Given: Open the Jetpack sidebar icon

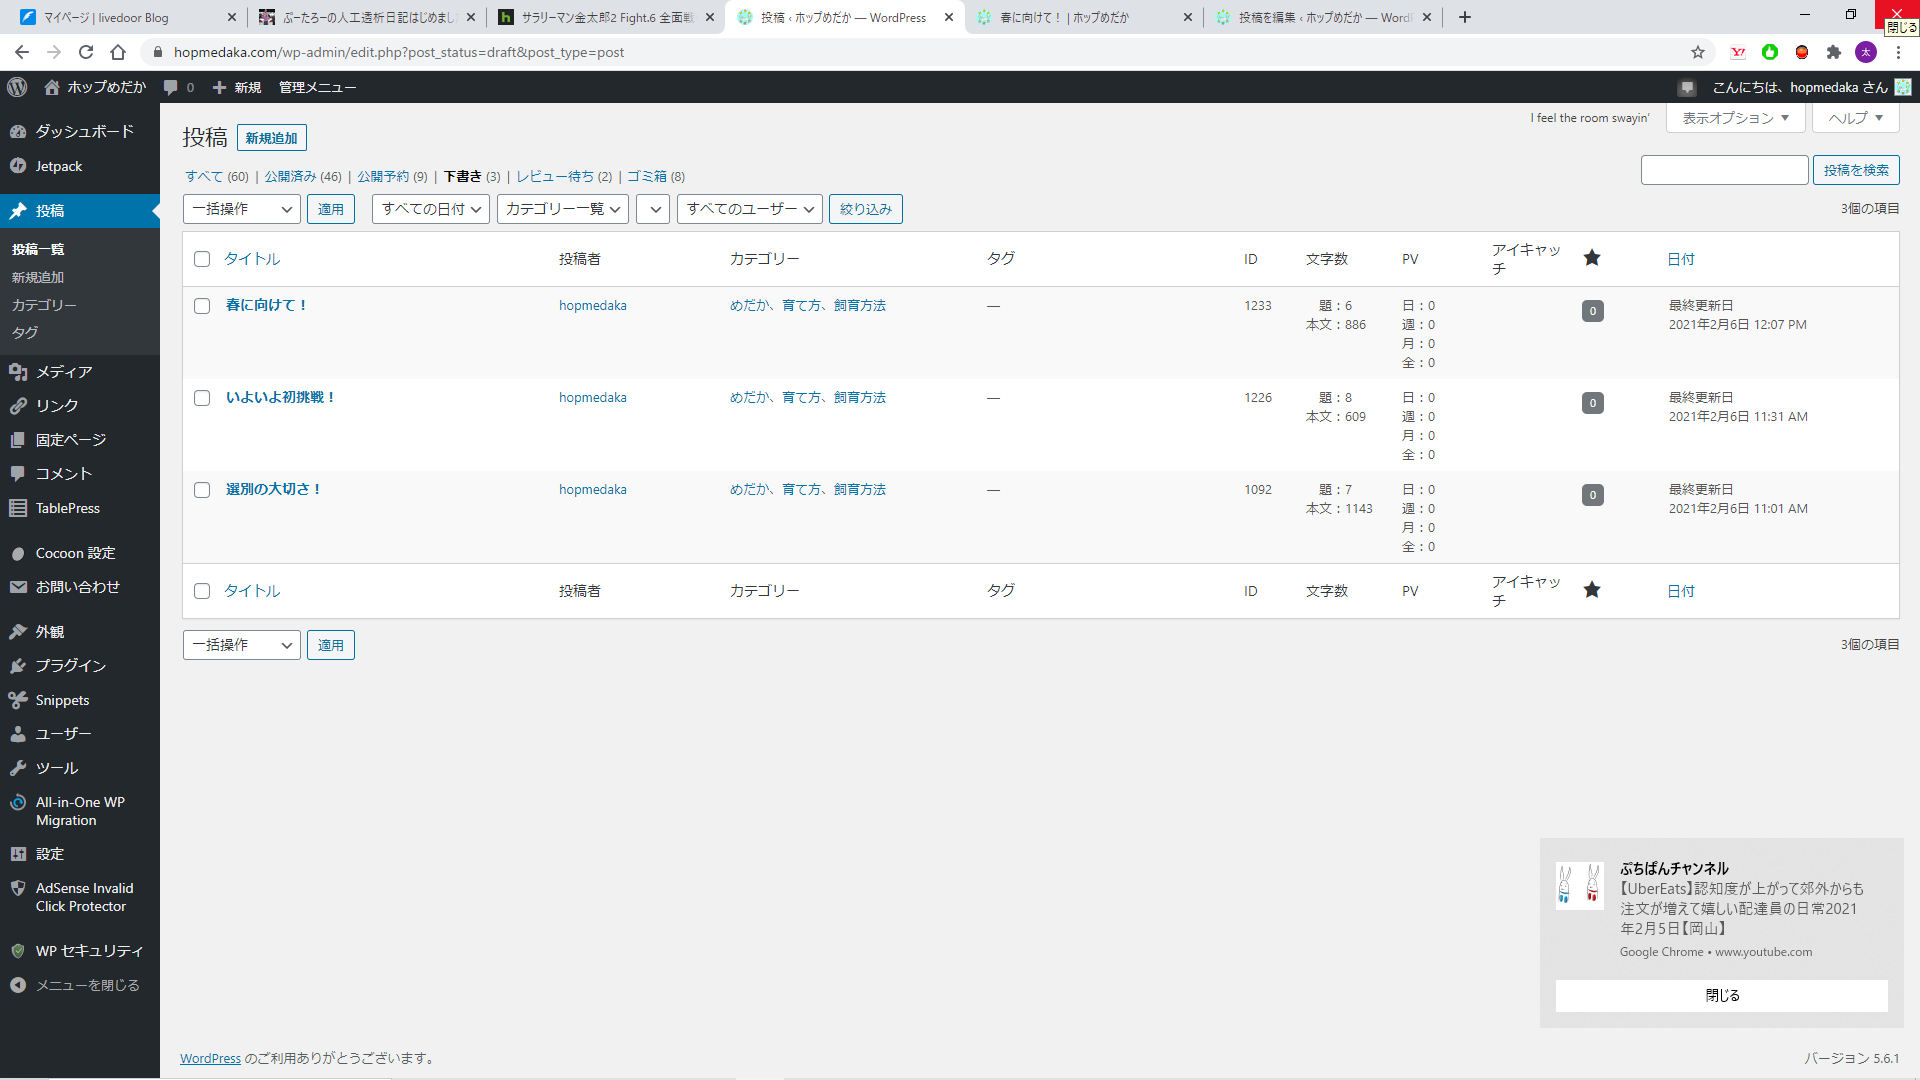Looking at the screenshot, I should pos(18,166).
